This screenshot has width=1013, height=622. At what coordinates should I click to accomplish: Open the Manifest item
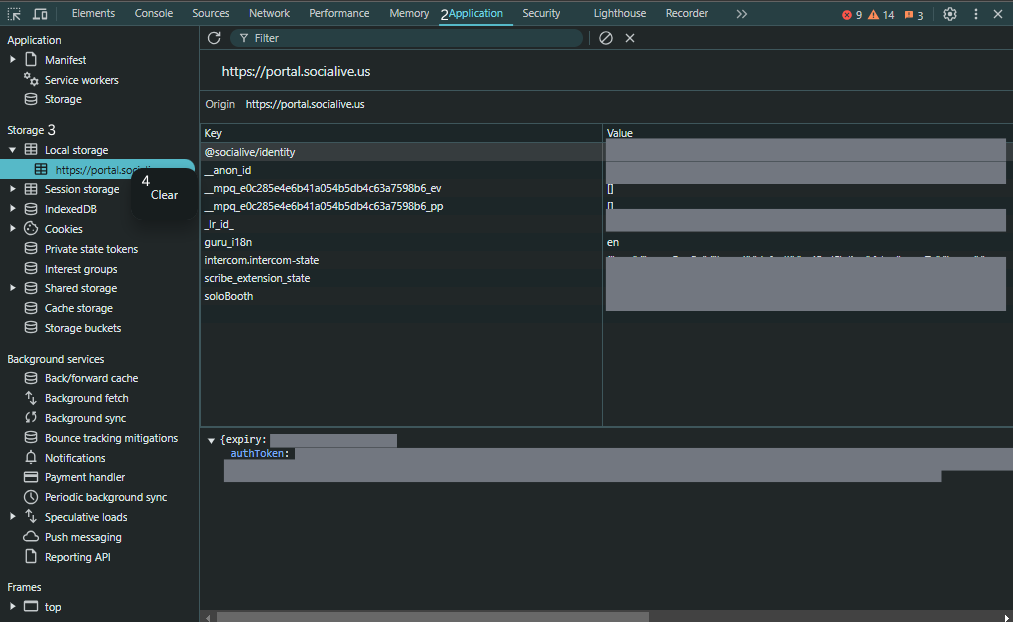pos(65,60)
